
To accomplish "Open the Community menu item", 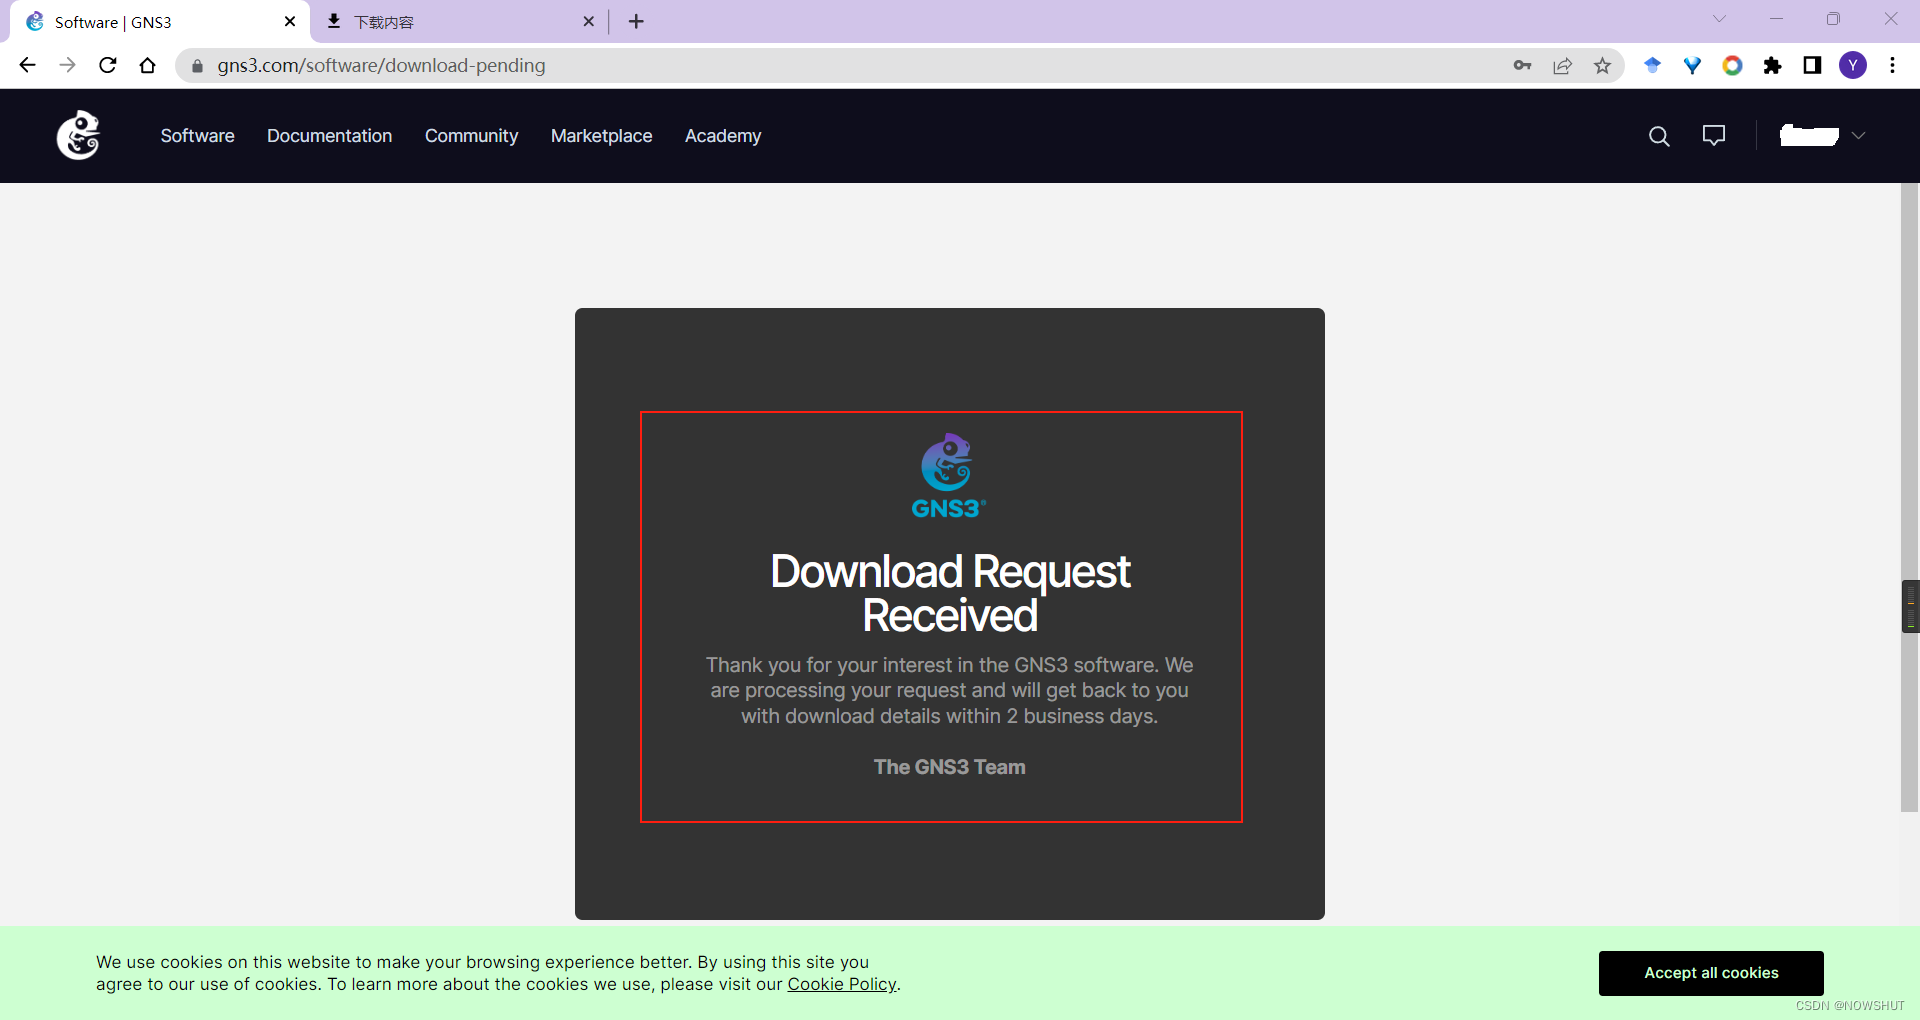I will click(471, 136).
